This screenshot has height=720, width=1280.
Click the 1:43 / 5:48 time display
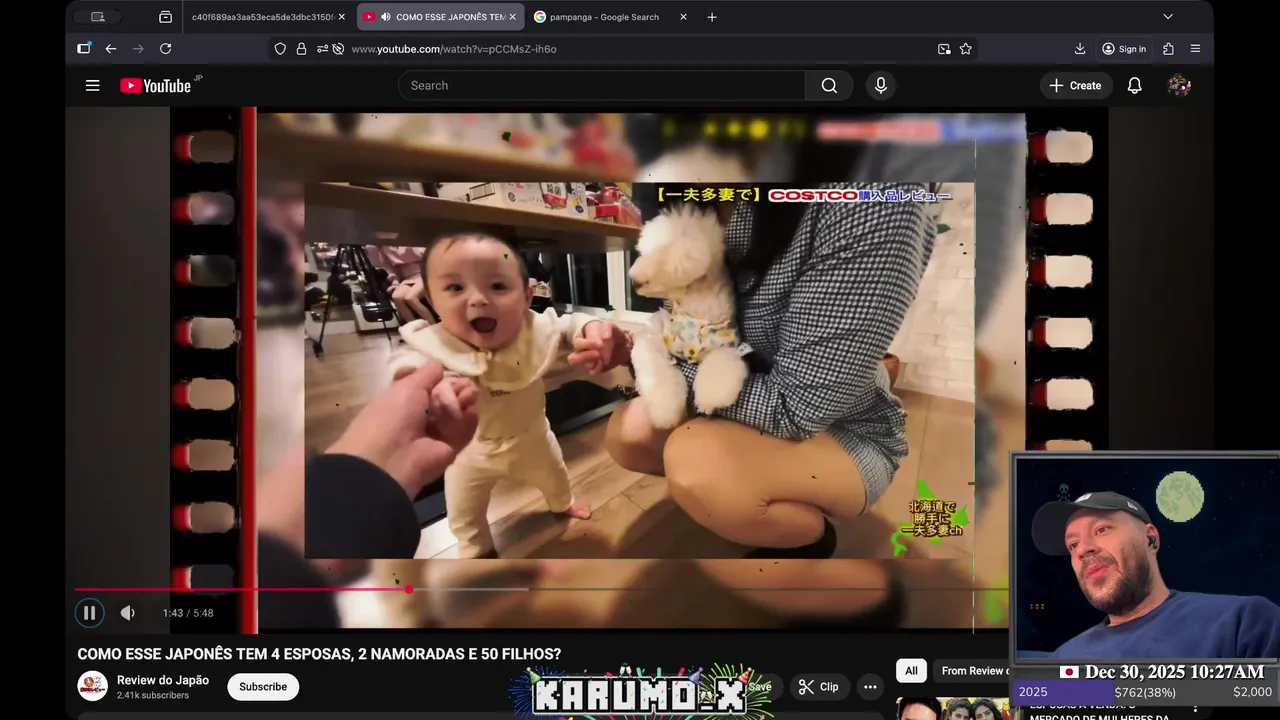tap(188, 613)
